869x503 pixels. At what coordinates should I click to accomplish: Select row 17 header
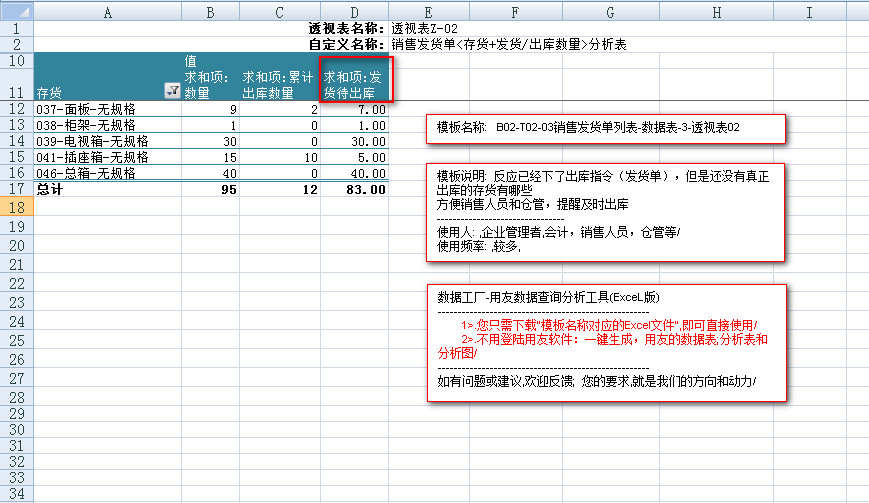coord(16,189)
